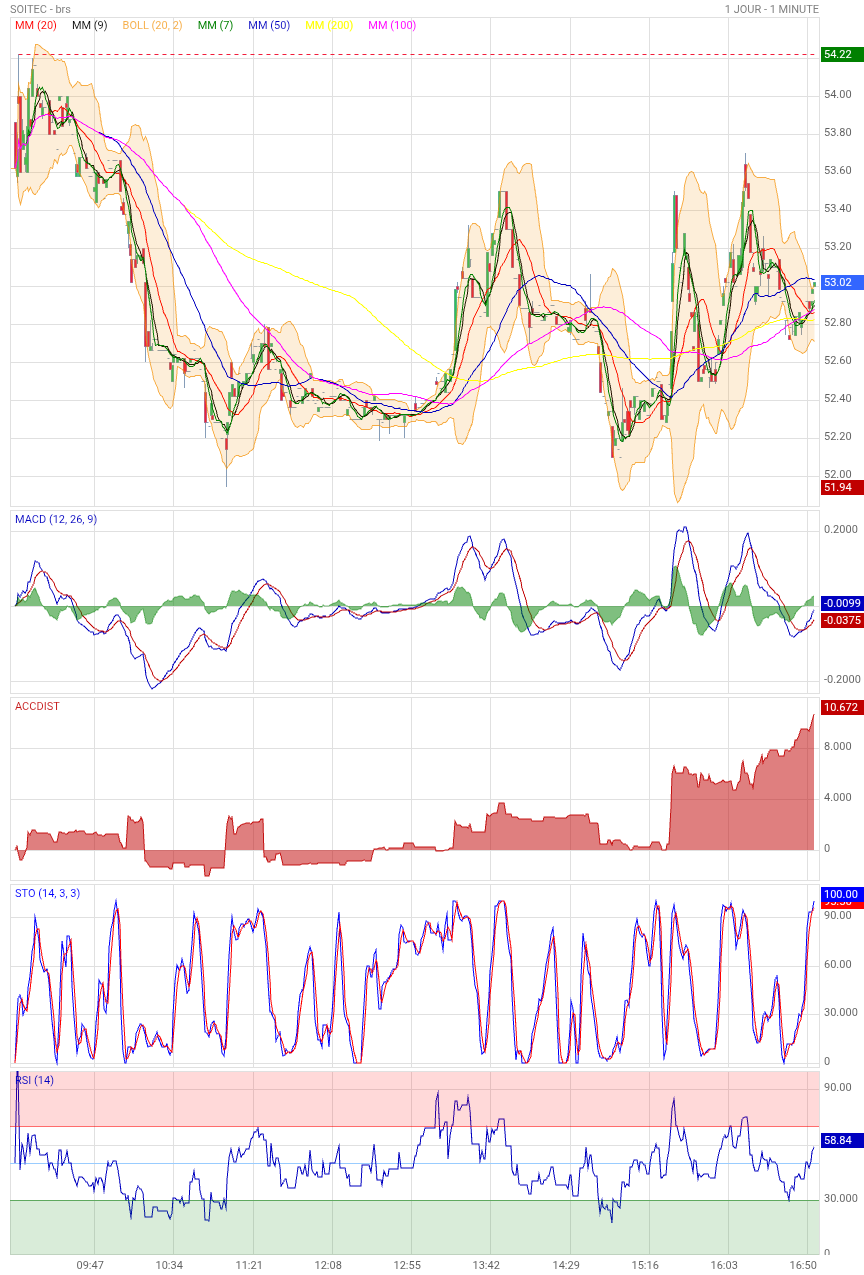Click the '1 JOUR - 1 MINUTE' timeframe label

[x=772, y=9]
